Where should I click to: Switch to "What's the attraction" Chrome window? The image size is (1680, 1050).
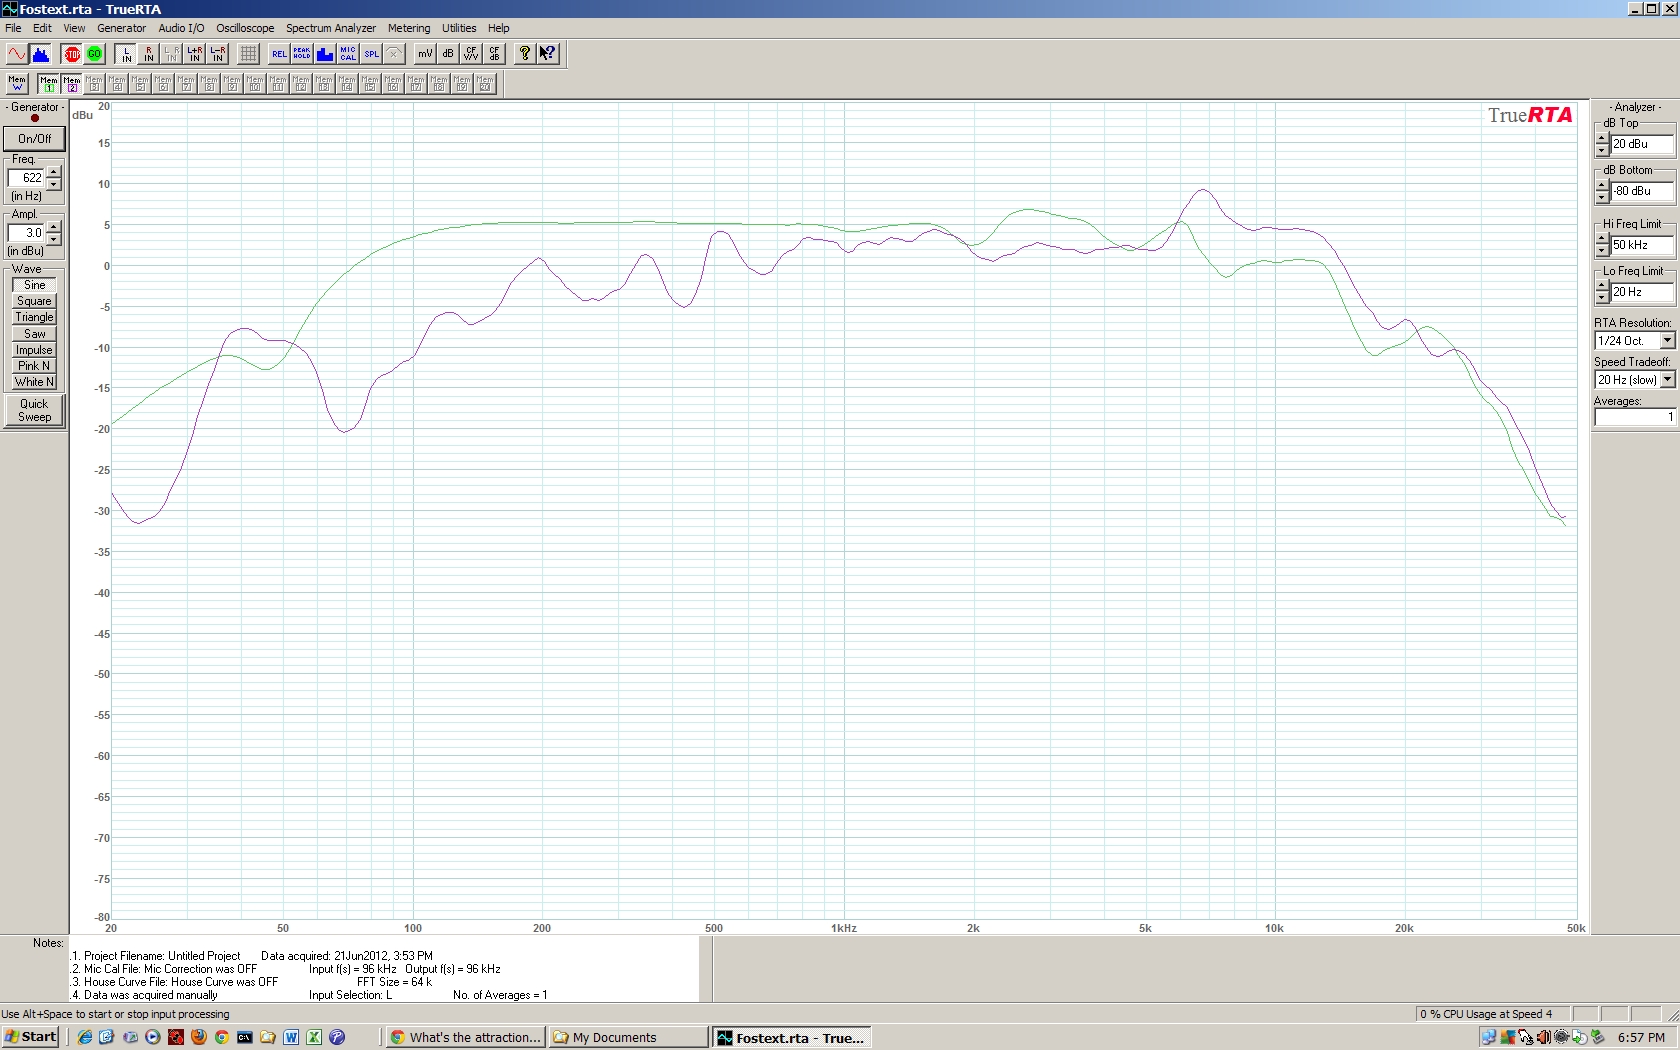click(466, 1037)
